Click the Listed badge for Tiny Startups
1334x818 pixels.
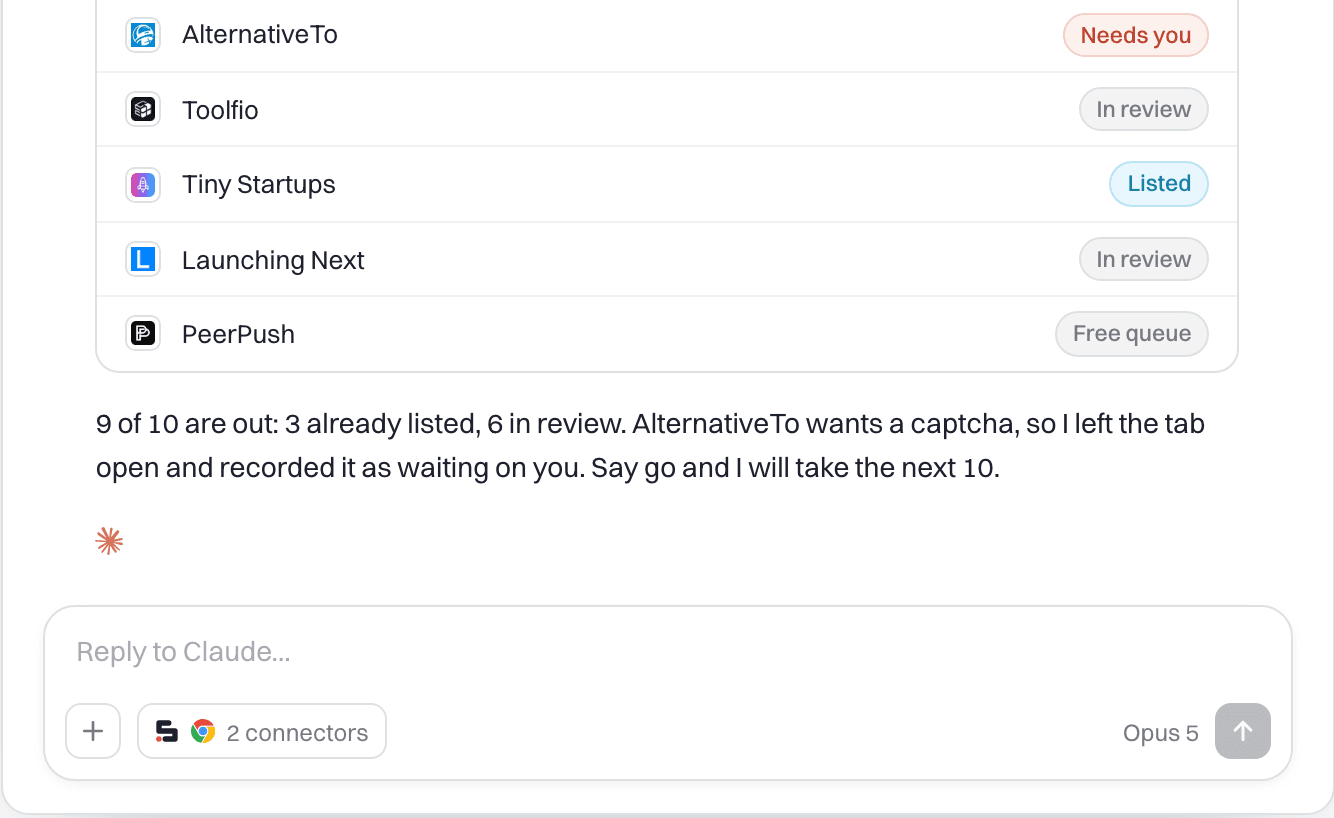[x=1159, y=184]
